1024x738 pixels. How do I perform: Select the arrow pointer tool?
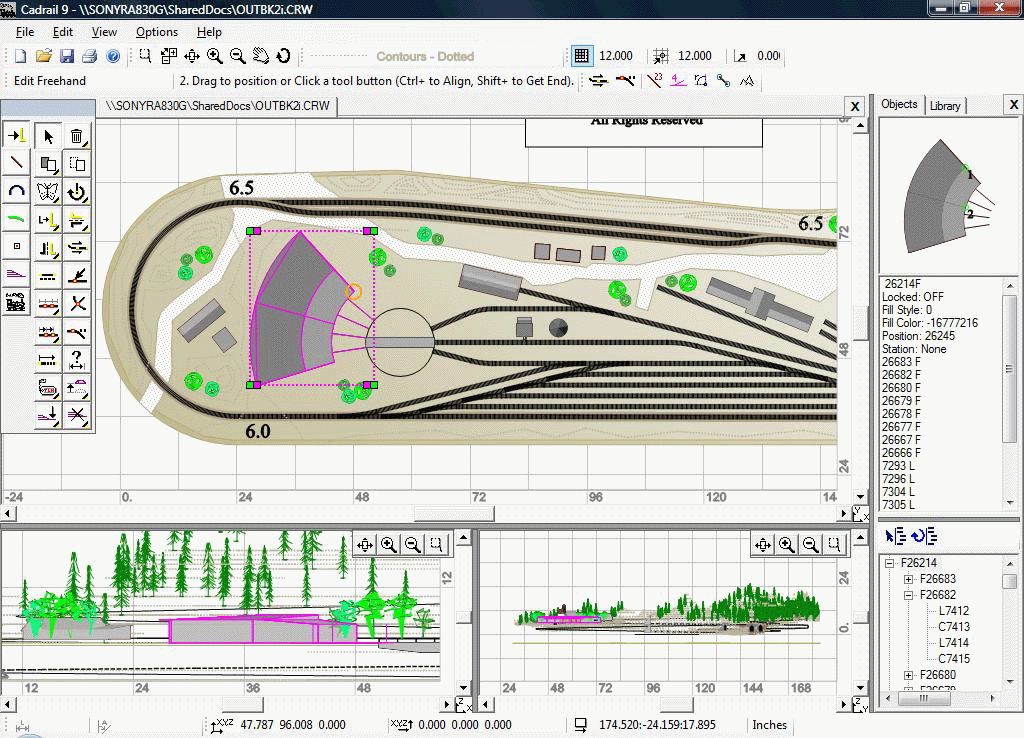(48, 136)
